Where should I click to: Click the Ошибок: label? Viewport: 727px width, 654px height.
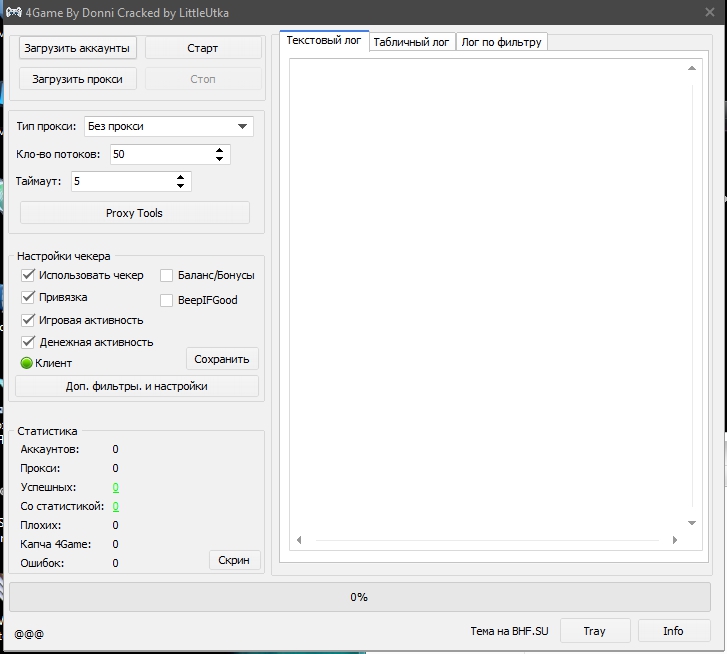click(x=42, y=563)
